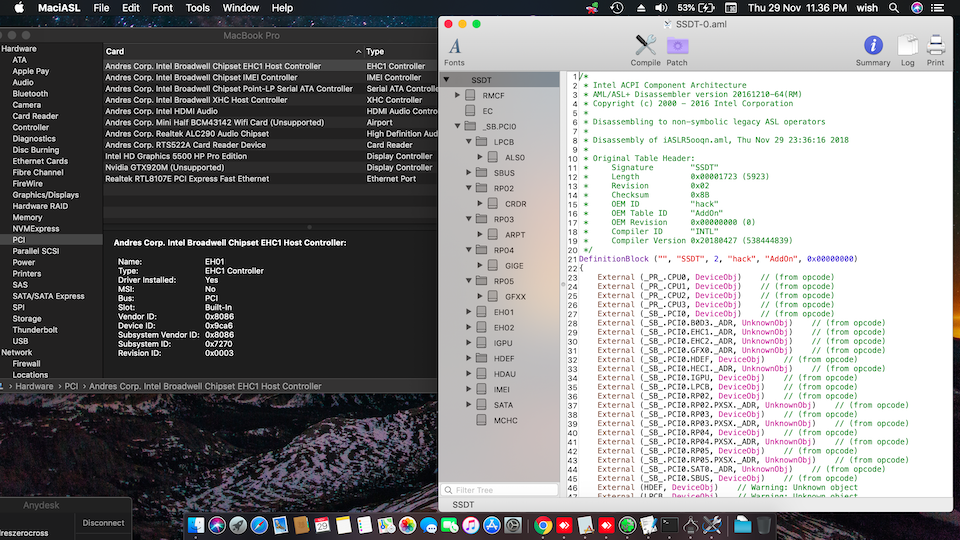Select USB in System Information sidebar
Image resolution: width=960 pixels, height=540 pixels.
click(20, 341)
